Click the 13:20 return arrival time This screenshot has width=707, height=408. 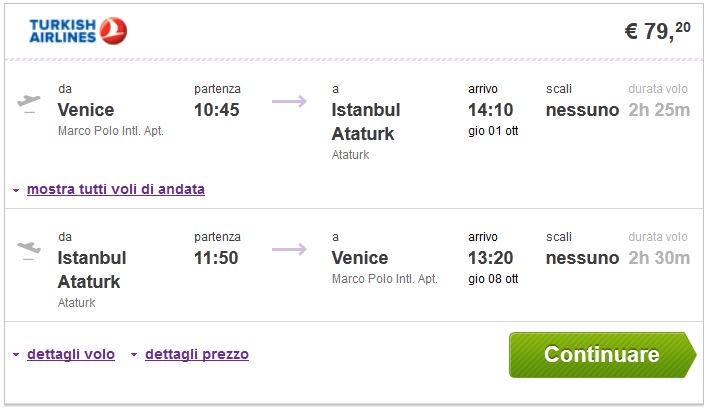click(x=491, y=258)
